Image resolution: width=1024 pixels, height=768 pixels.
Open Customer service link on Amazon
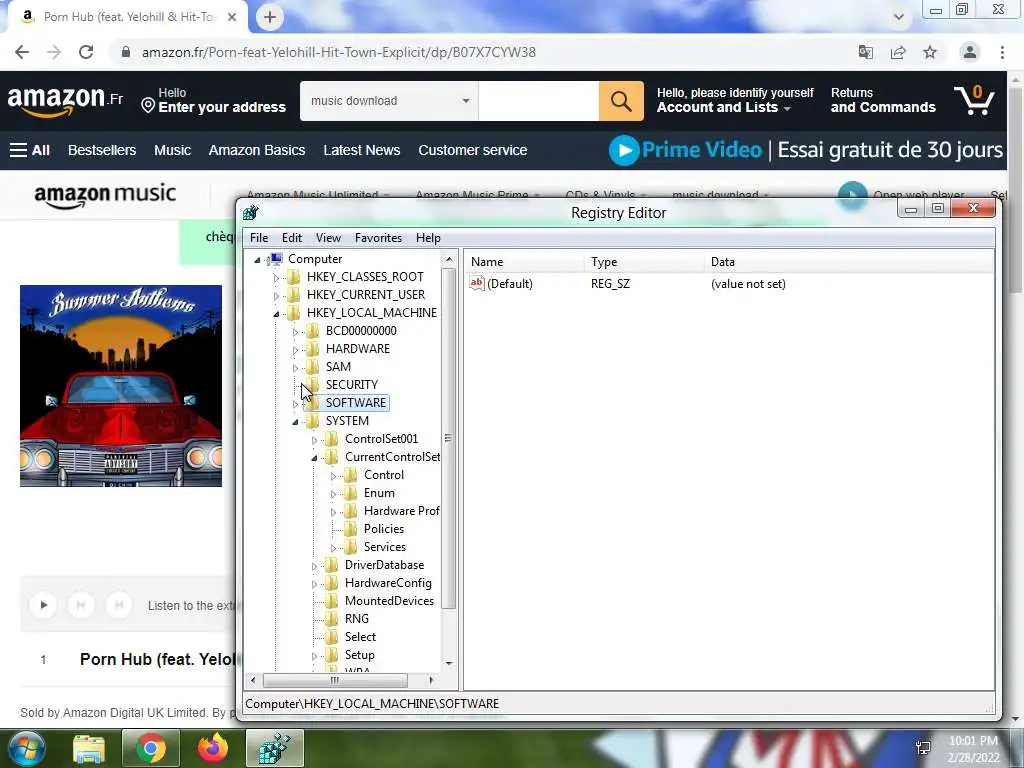click(x=472, y=150)
